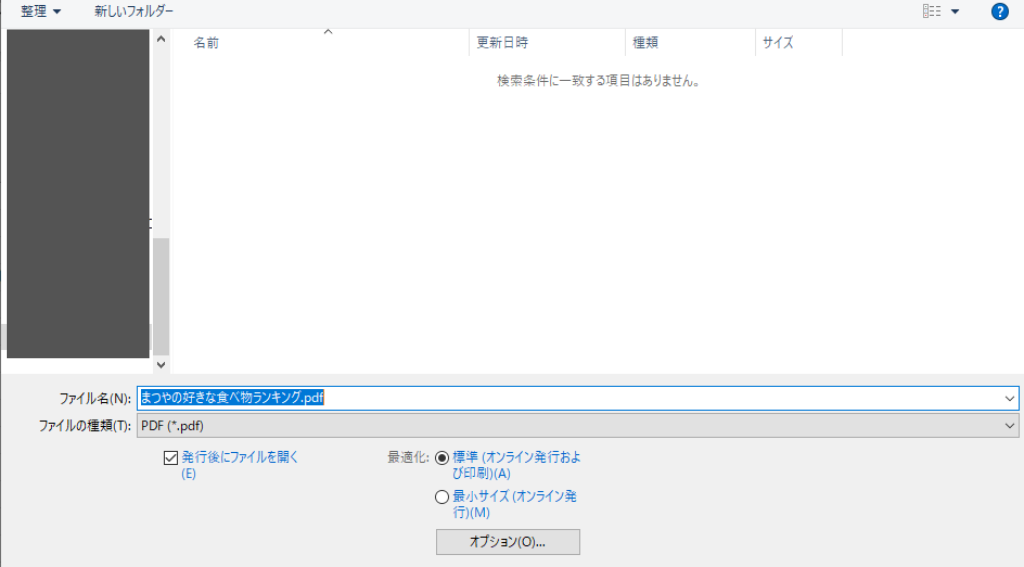Viewport: 1024px width, 567px height.
Task: Click the sort arrow above 名前
Action: point(327,32)
